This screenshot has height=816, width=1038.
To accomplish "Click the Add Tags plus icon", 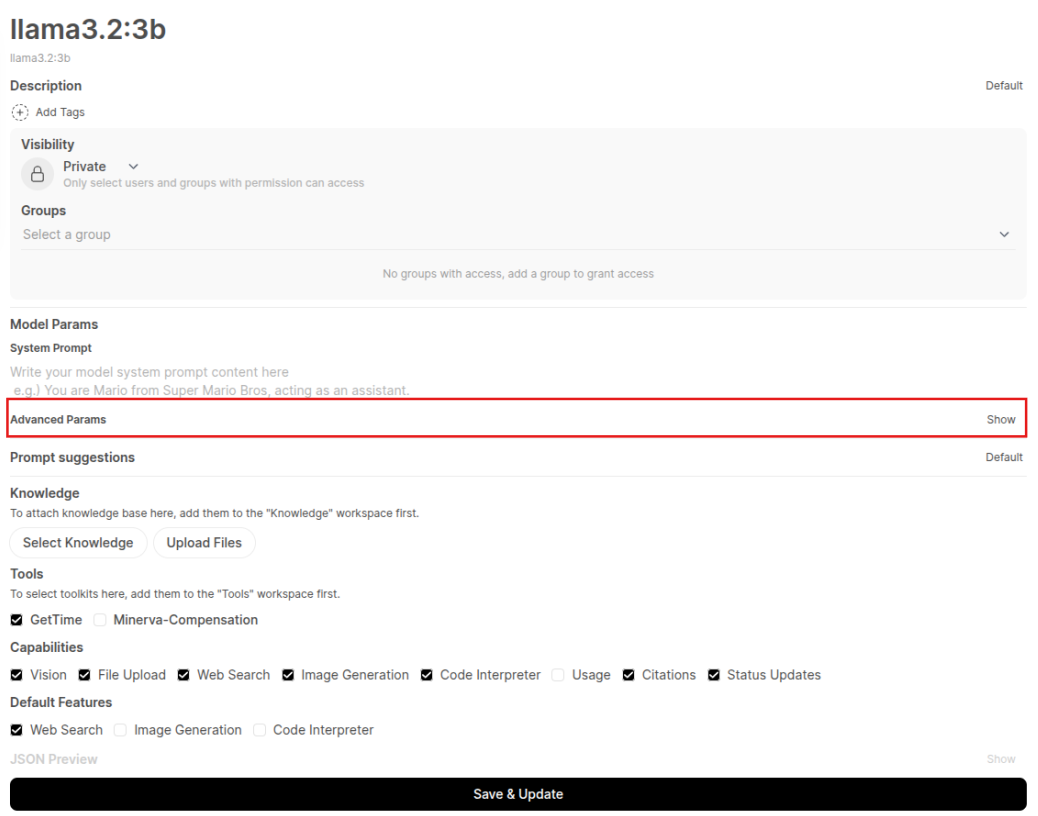I will (x=20, y=113).
